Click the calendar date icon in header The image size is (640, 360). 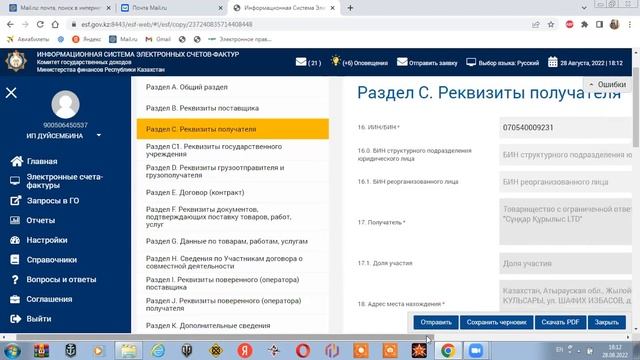(553, 62)
